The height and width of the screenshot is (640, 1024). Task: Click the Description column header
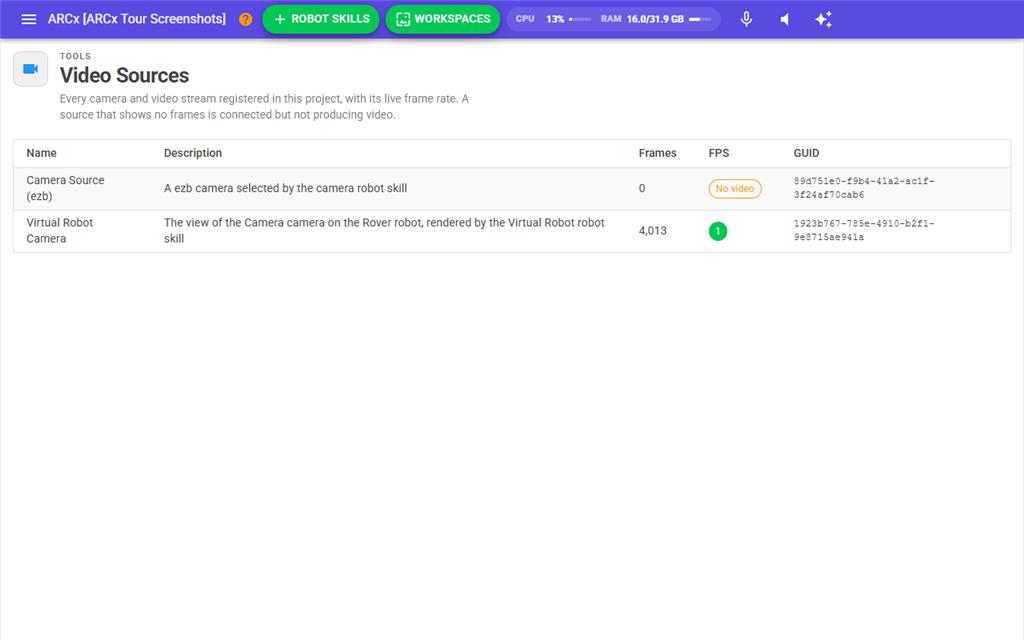[x=193, y=153]
